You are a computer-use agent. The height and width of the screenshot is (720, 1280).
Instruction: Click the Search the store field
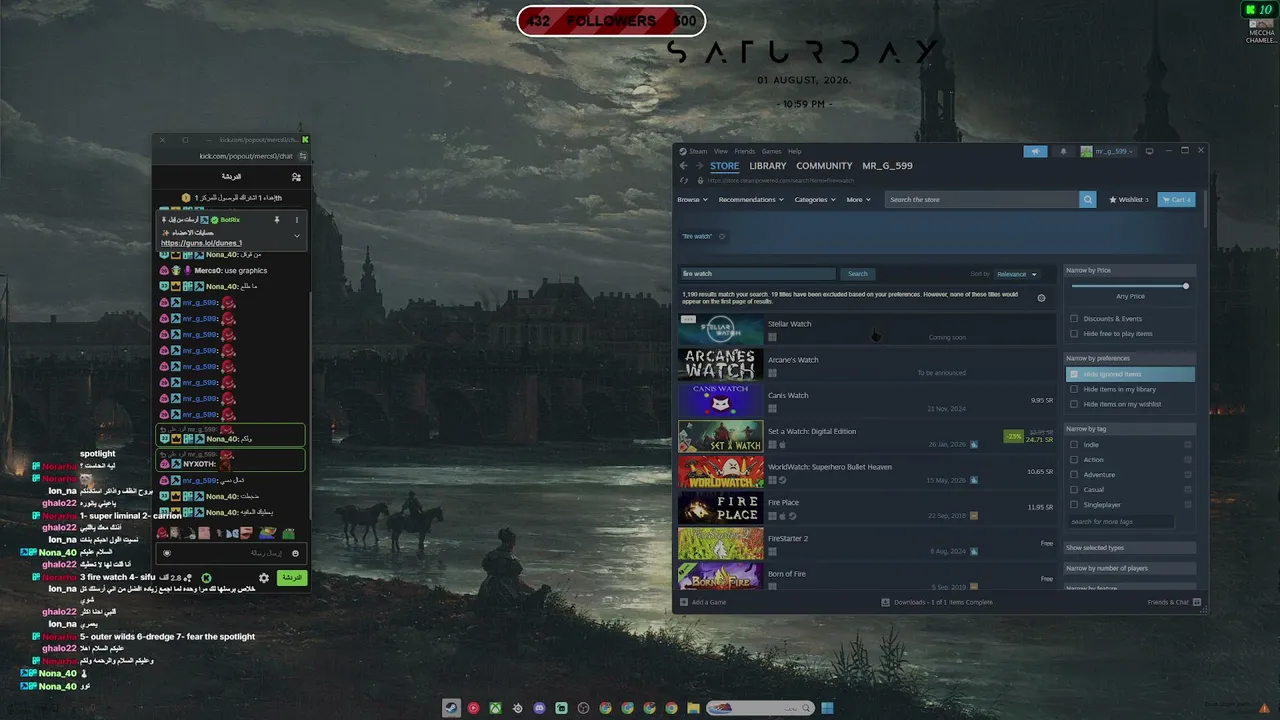[x=982, y=199]
